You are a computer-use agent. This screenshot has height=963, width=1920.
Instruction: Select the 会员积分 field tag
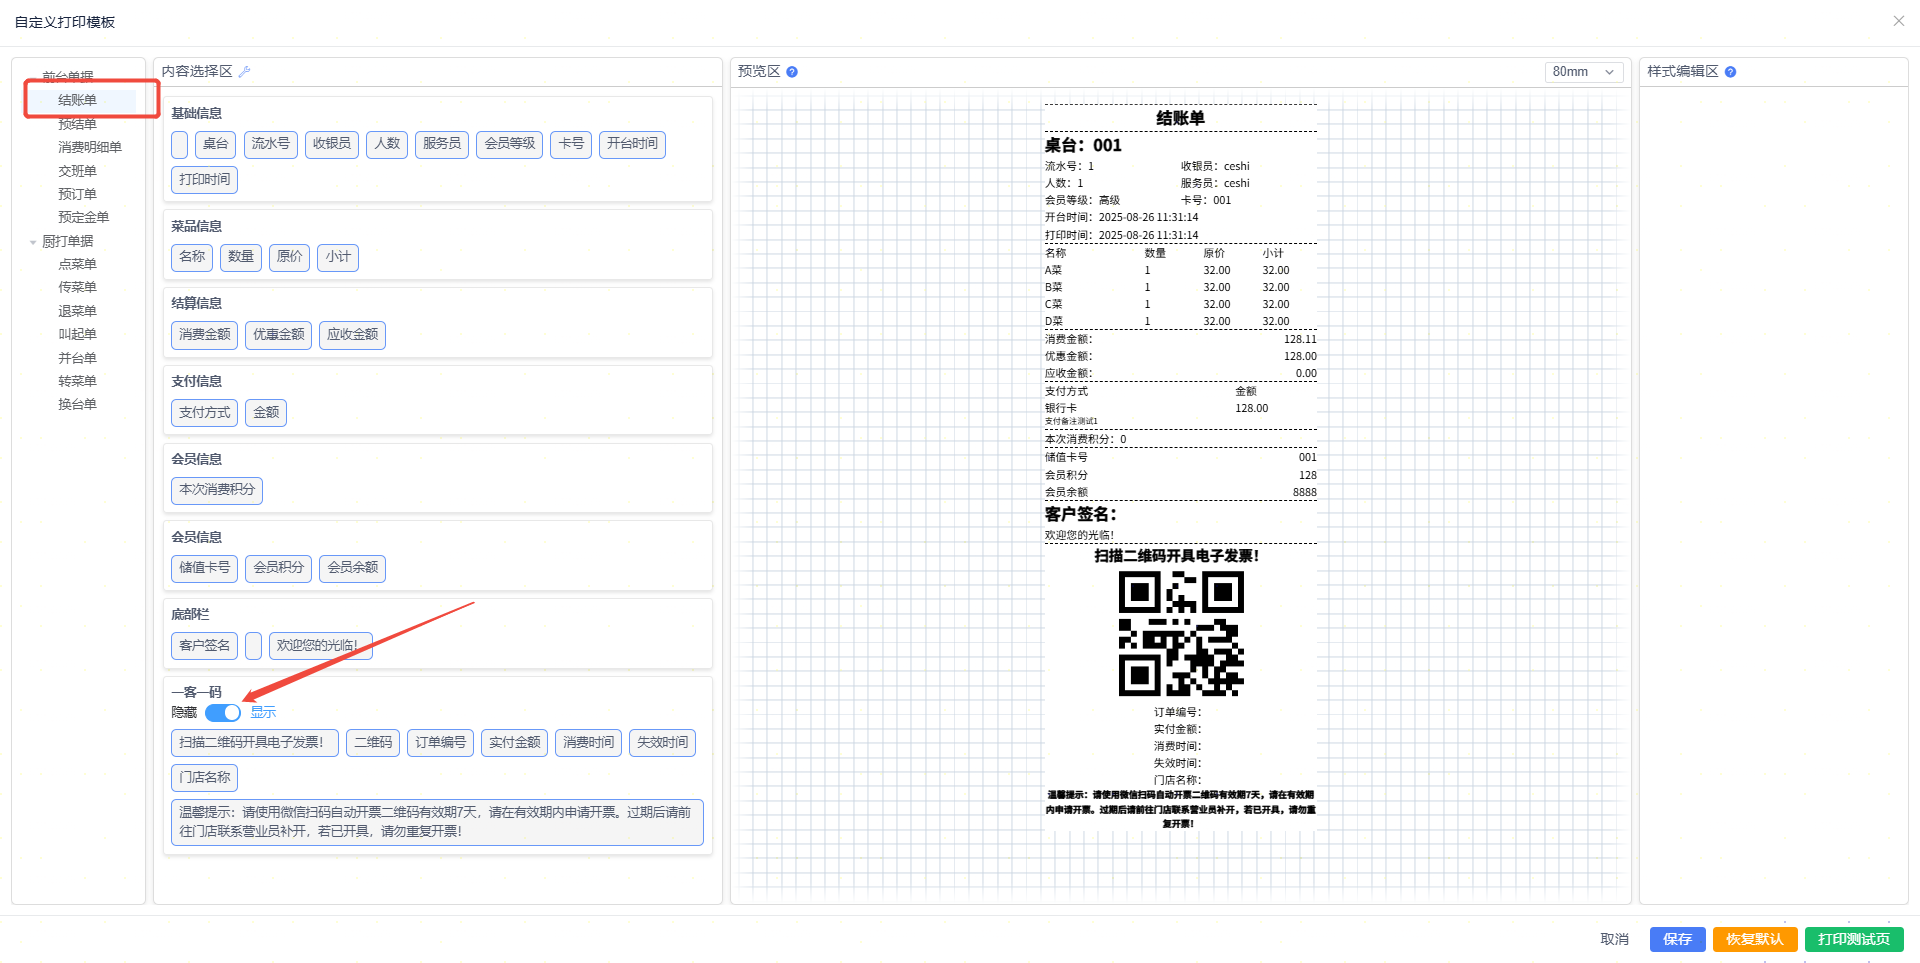click(278, 568)
